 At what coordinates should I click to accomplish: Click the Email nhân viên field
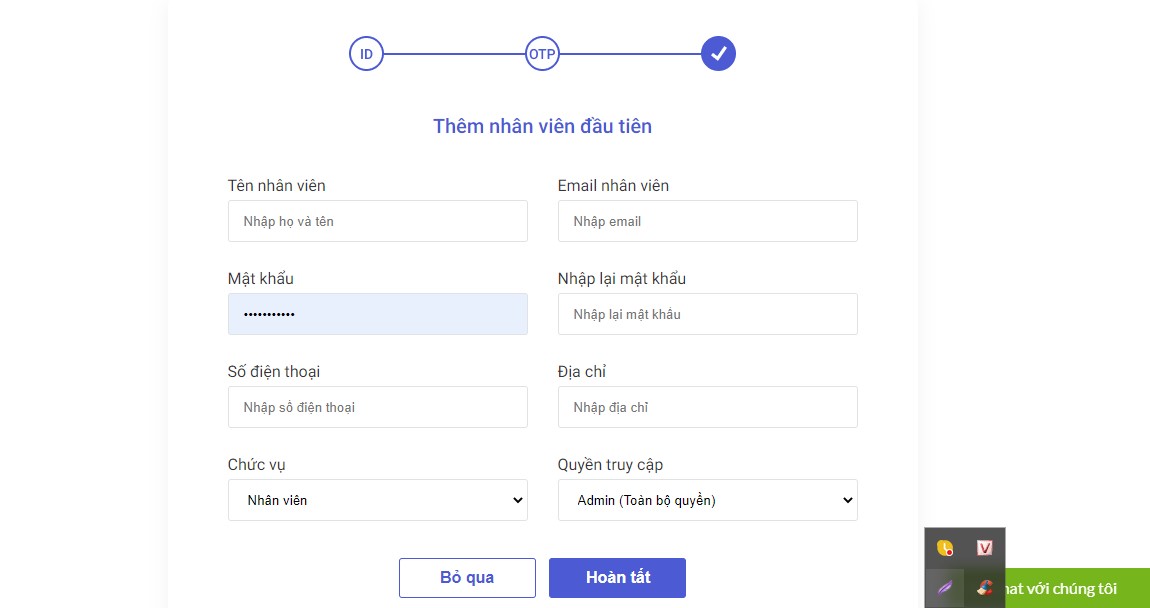(x=707, y=221)
